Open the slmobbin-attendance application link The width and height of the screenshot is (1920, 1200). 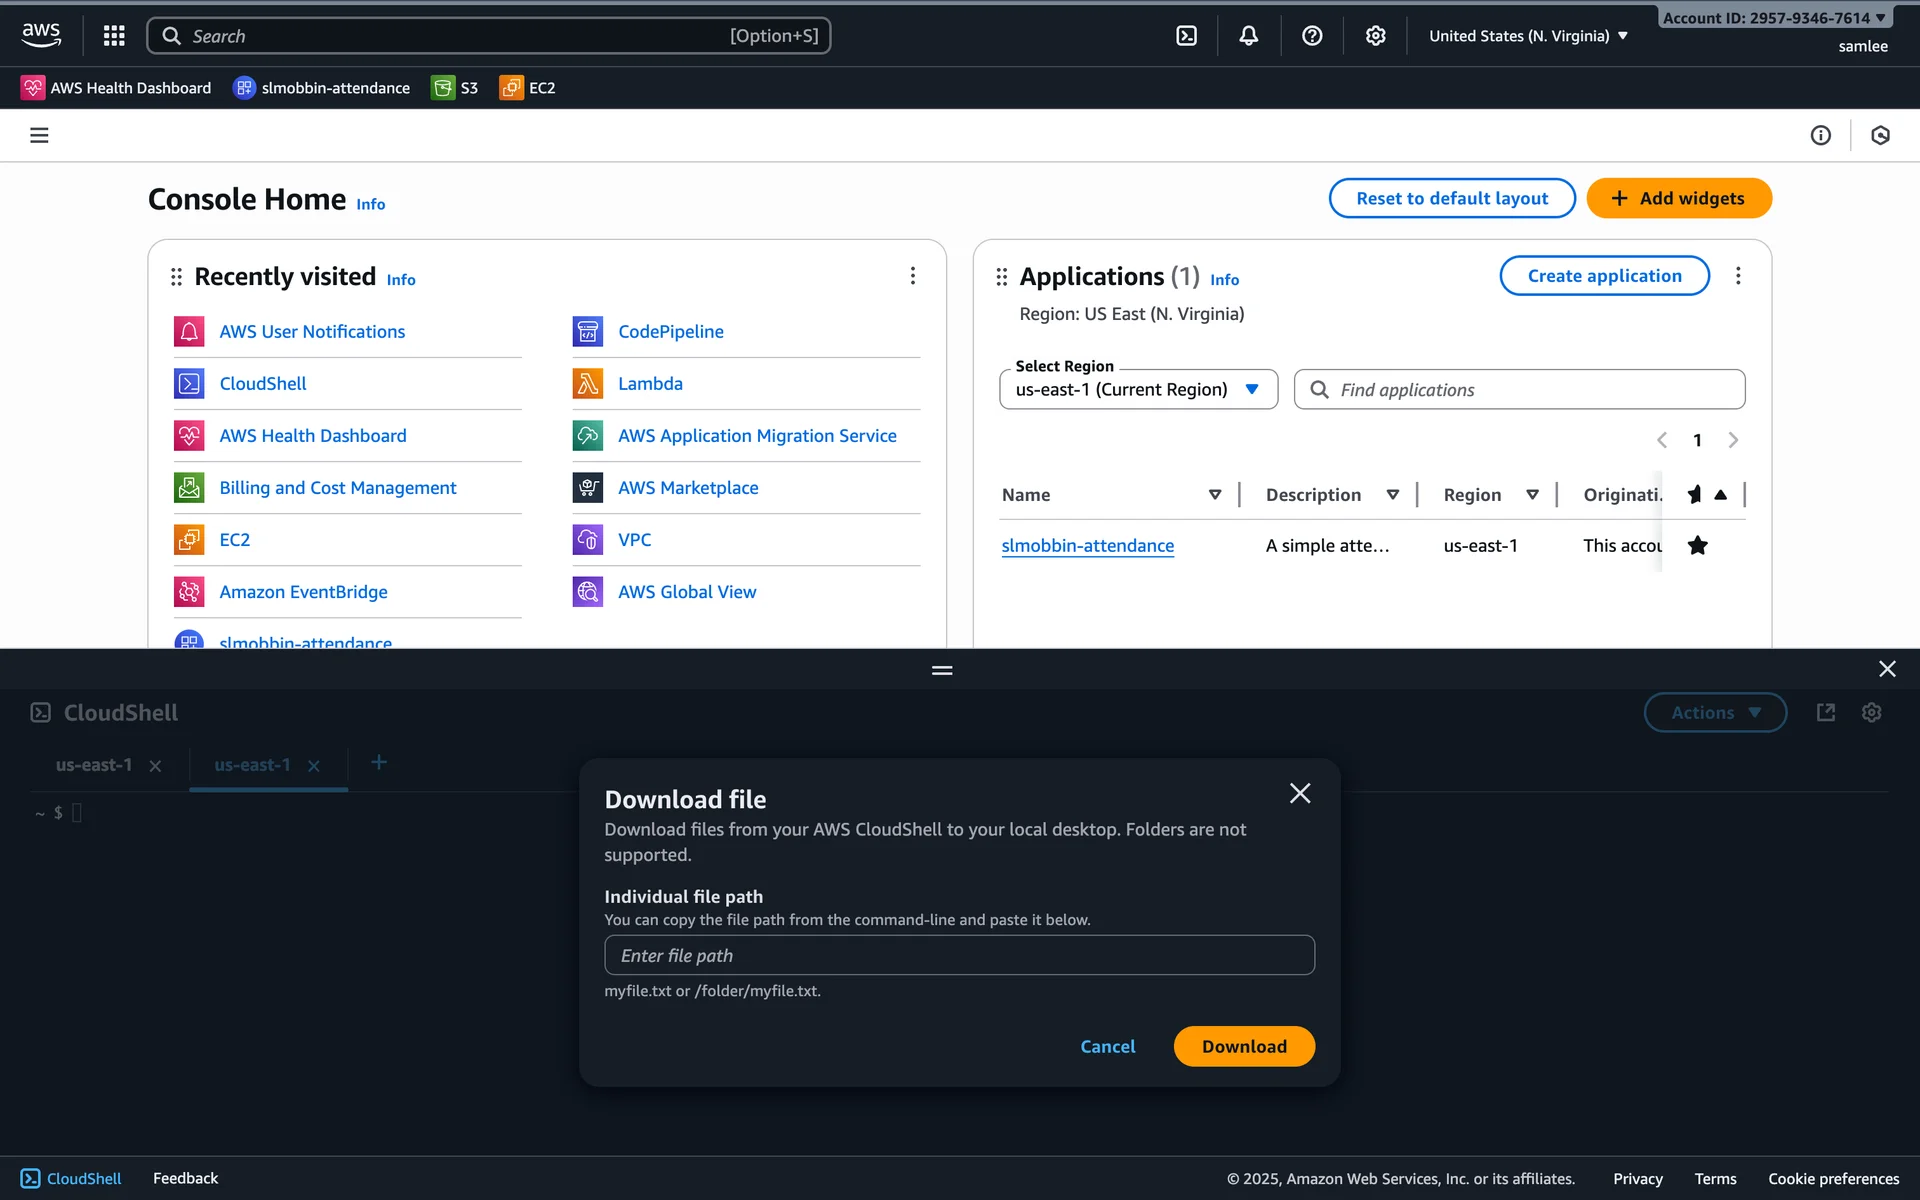click(1087, 545)
